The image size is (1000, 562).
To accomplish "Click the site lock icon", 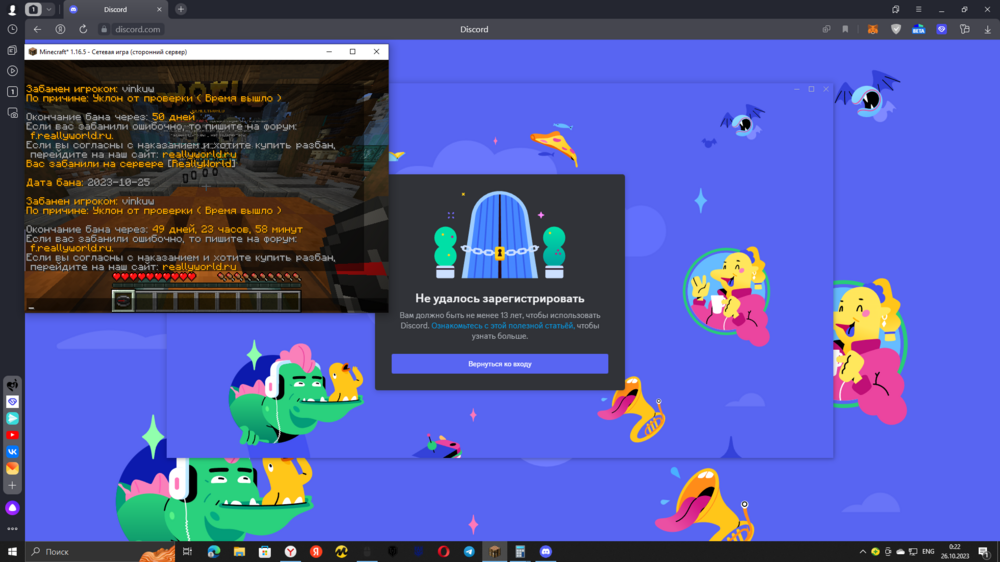I will point(104,29).
